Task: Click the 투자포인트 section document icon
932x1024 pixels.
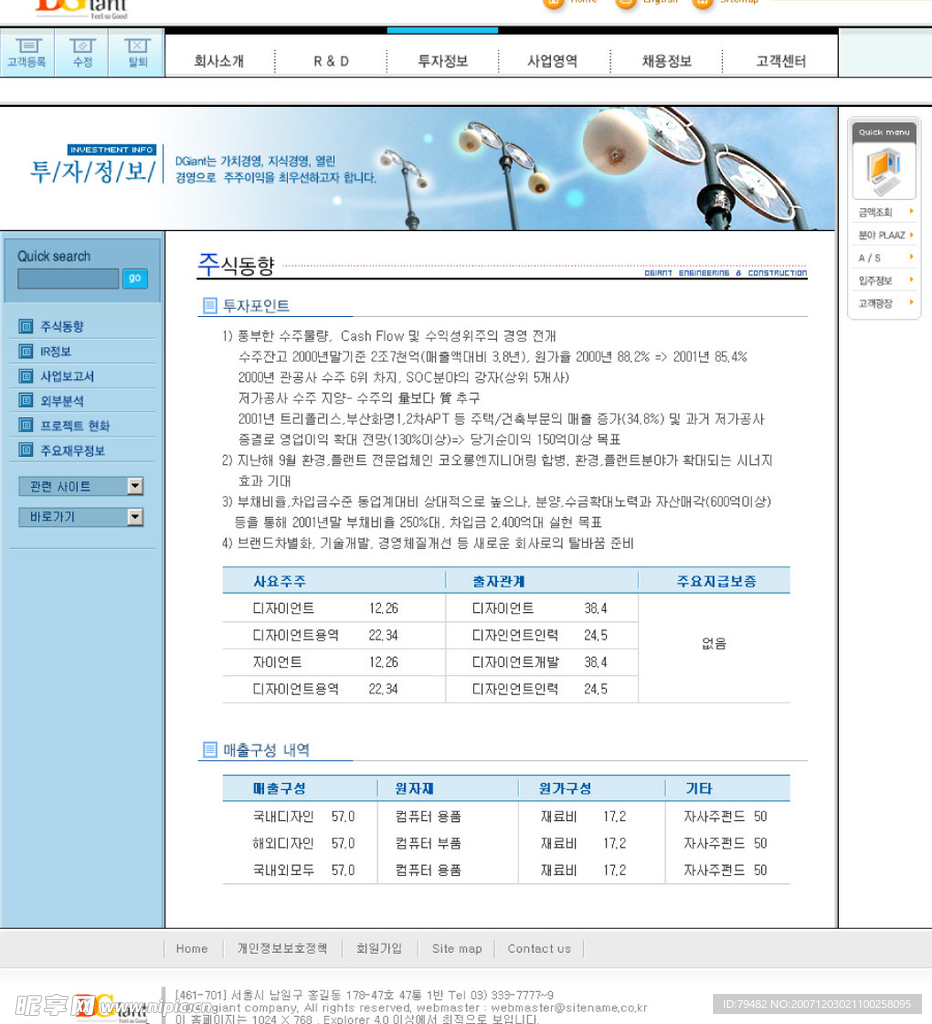Action: [x=210, y=306]
